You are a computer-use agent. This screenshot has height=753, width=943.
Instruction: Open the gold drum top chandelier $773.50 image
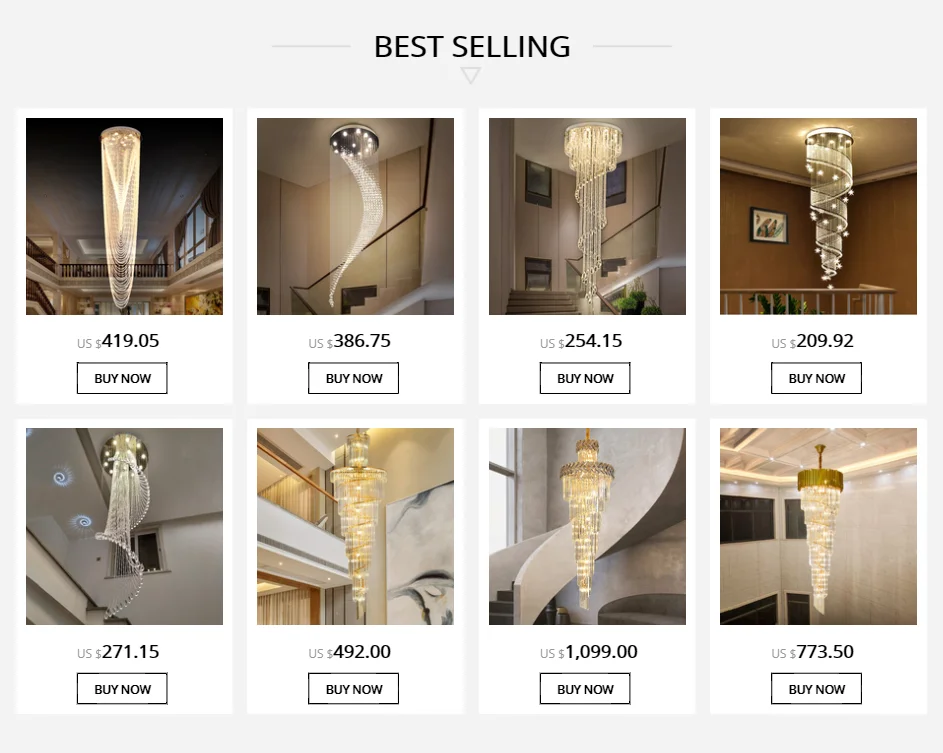(x=819, y=526)
